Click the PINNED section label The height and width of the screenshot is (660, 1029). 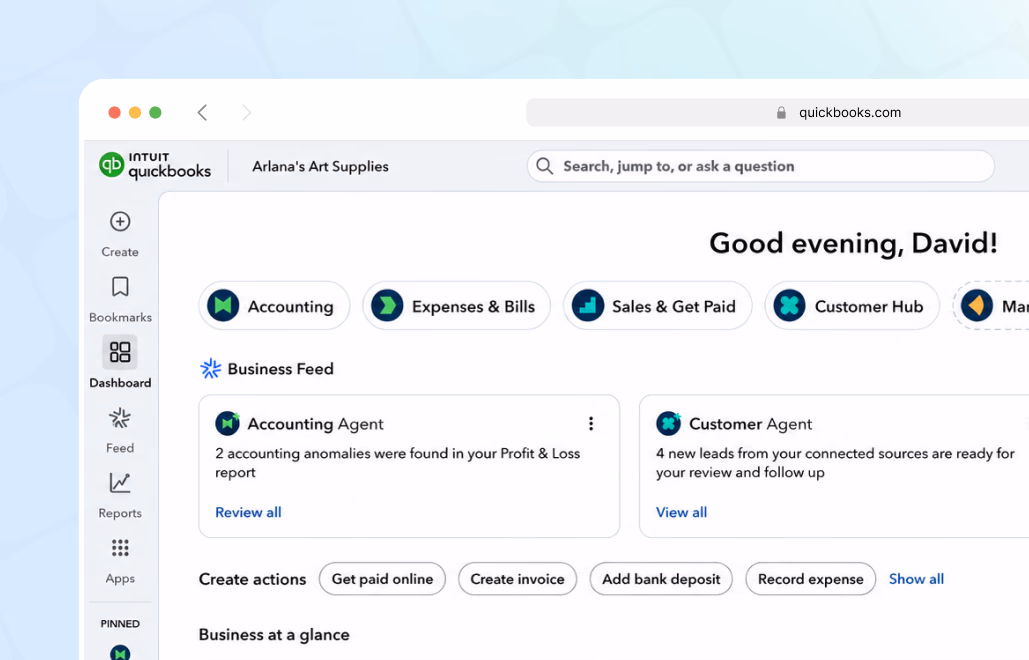tap(120, 623)
